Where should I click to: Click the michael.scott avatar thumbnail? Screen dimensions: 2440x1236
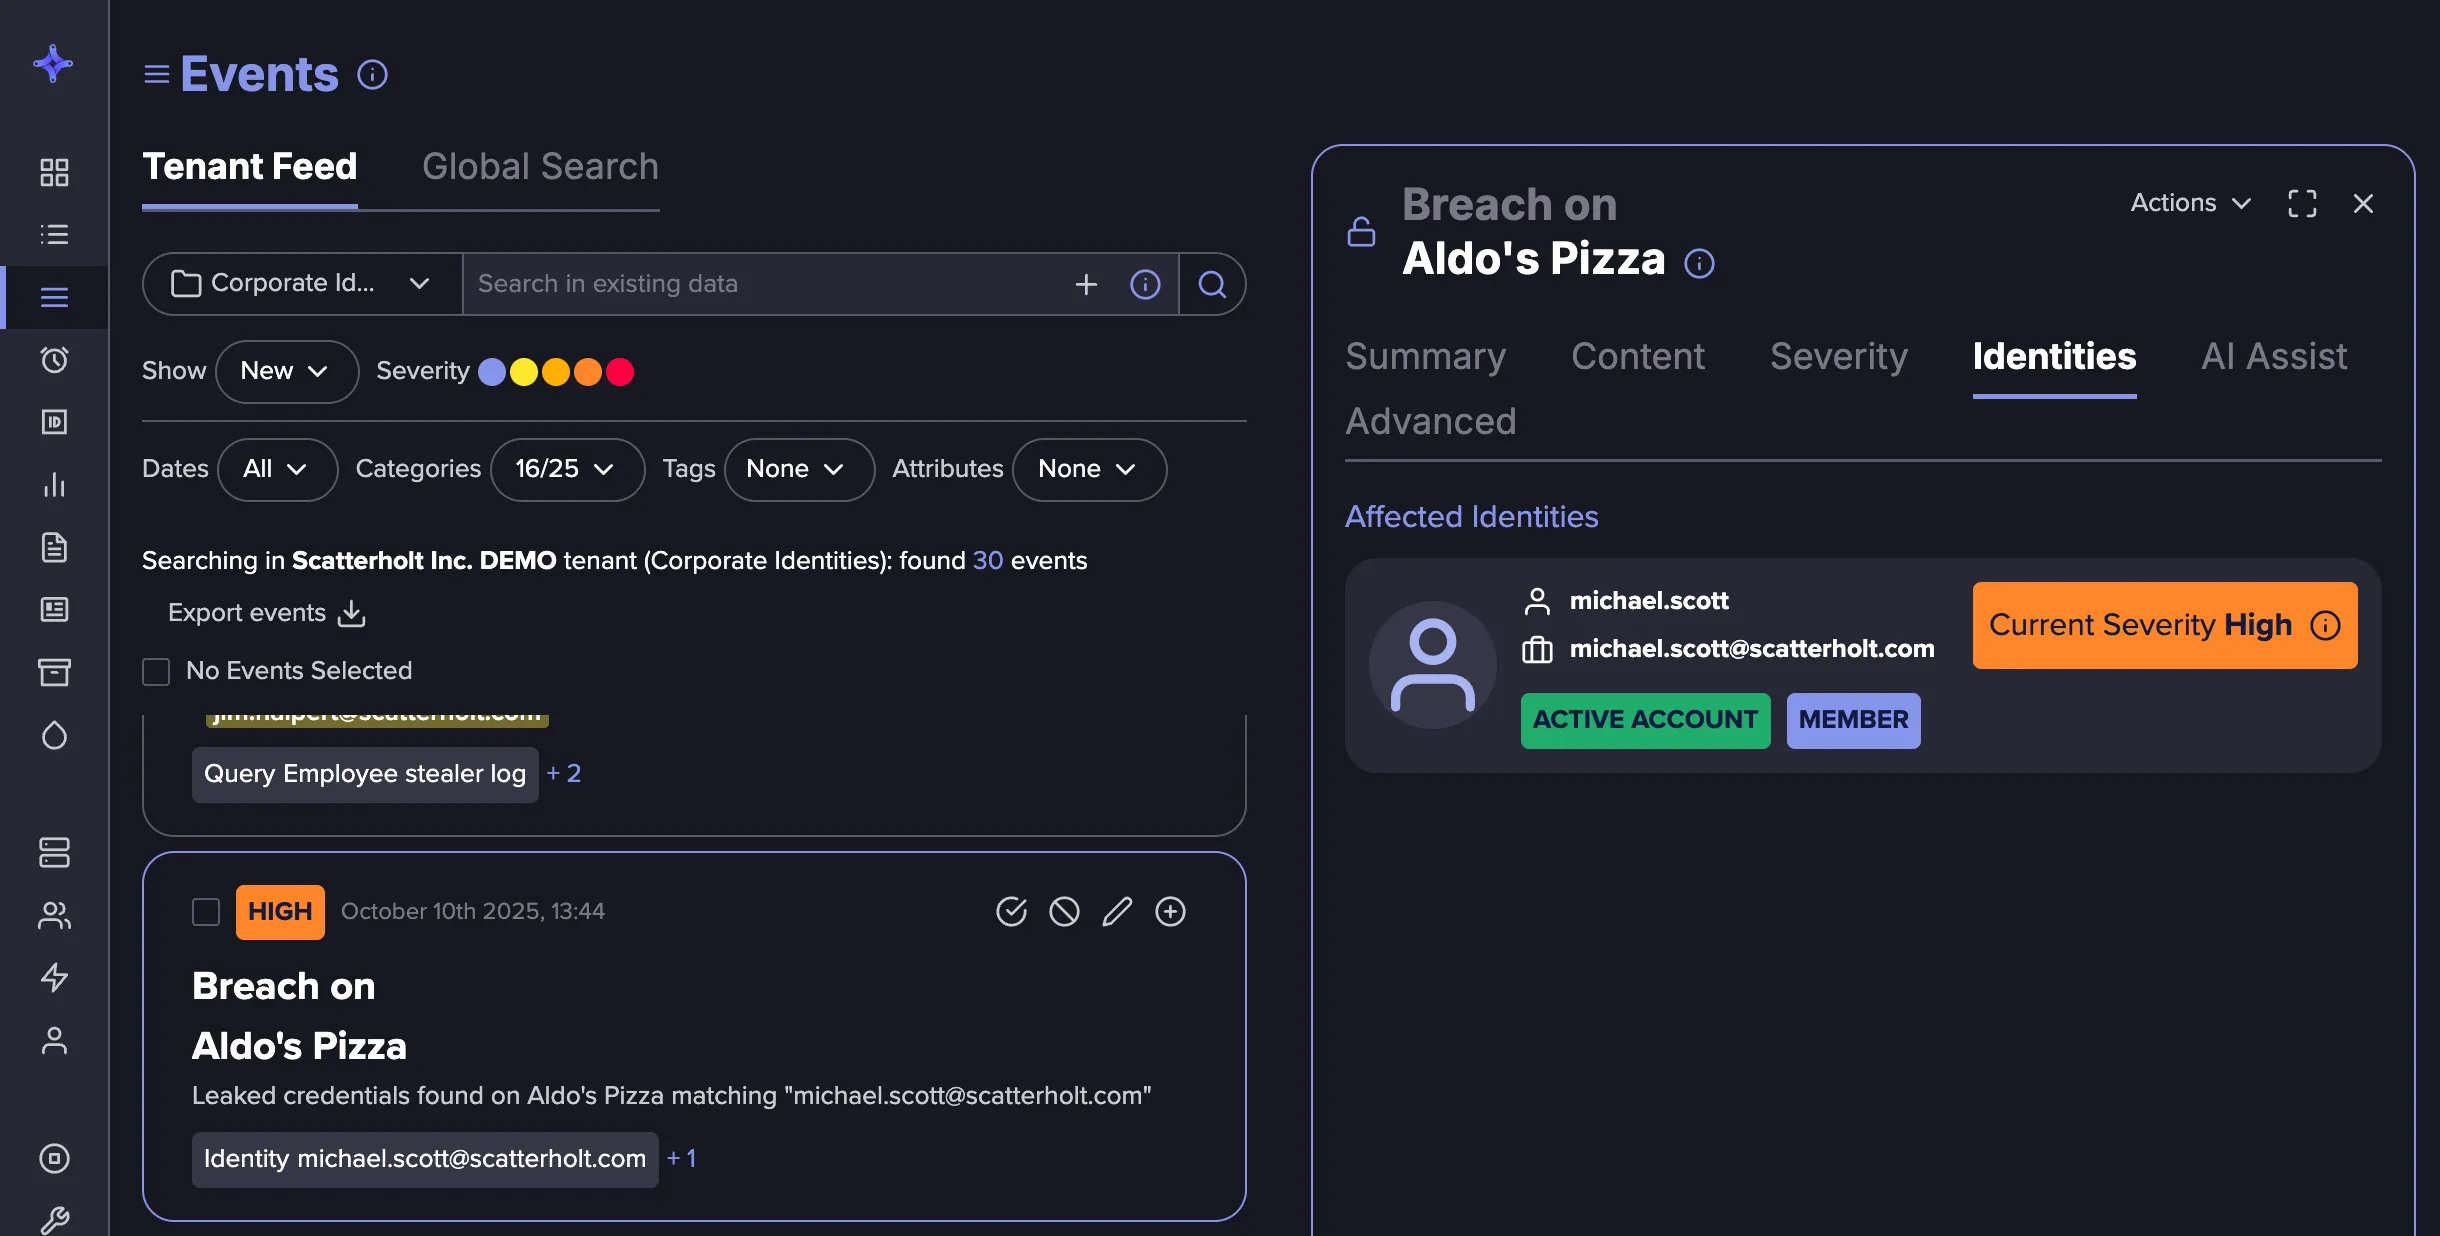click(x=1432, y=665)
